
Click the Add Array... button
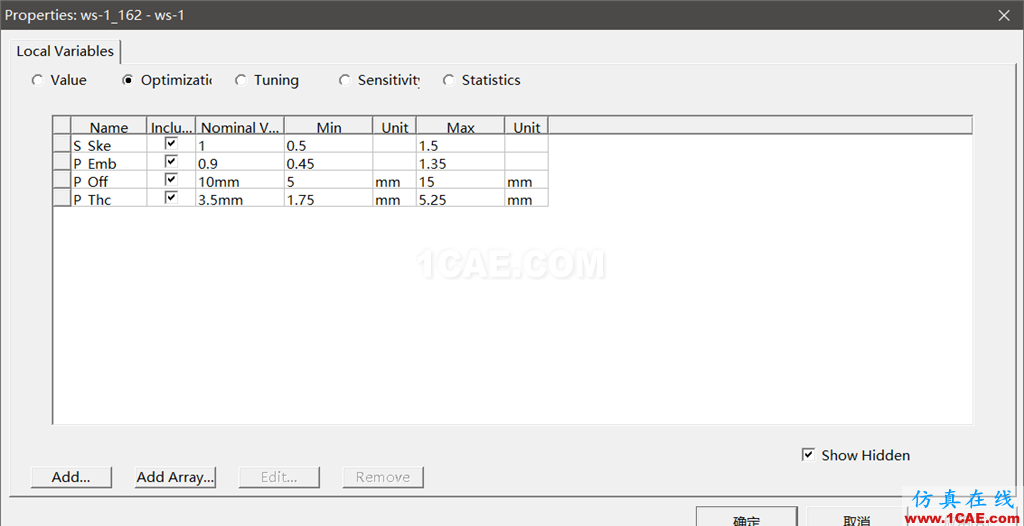pos(175,477)
